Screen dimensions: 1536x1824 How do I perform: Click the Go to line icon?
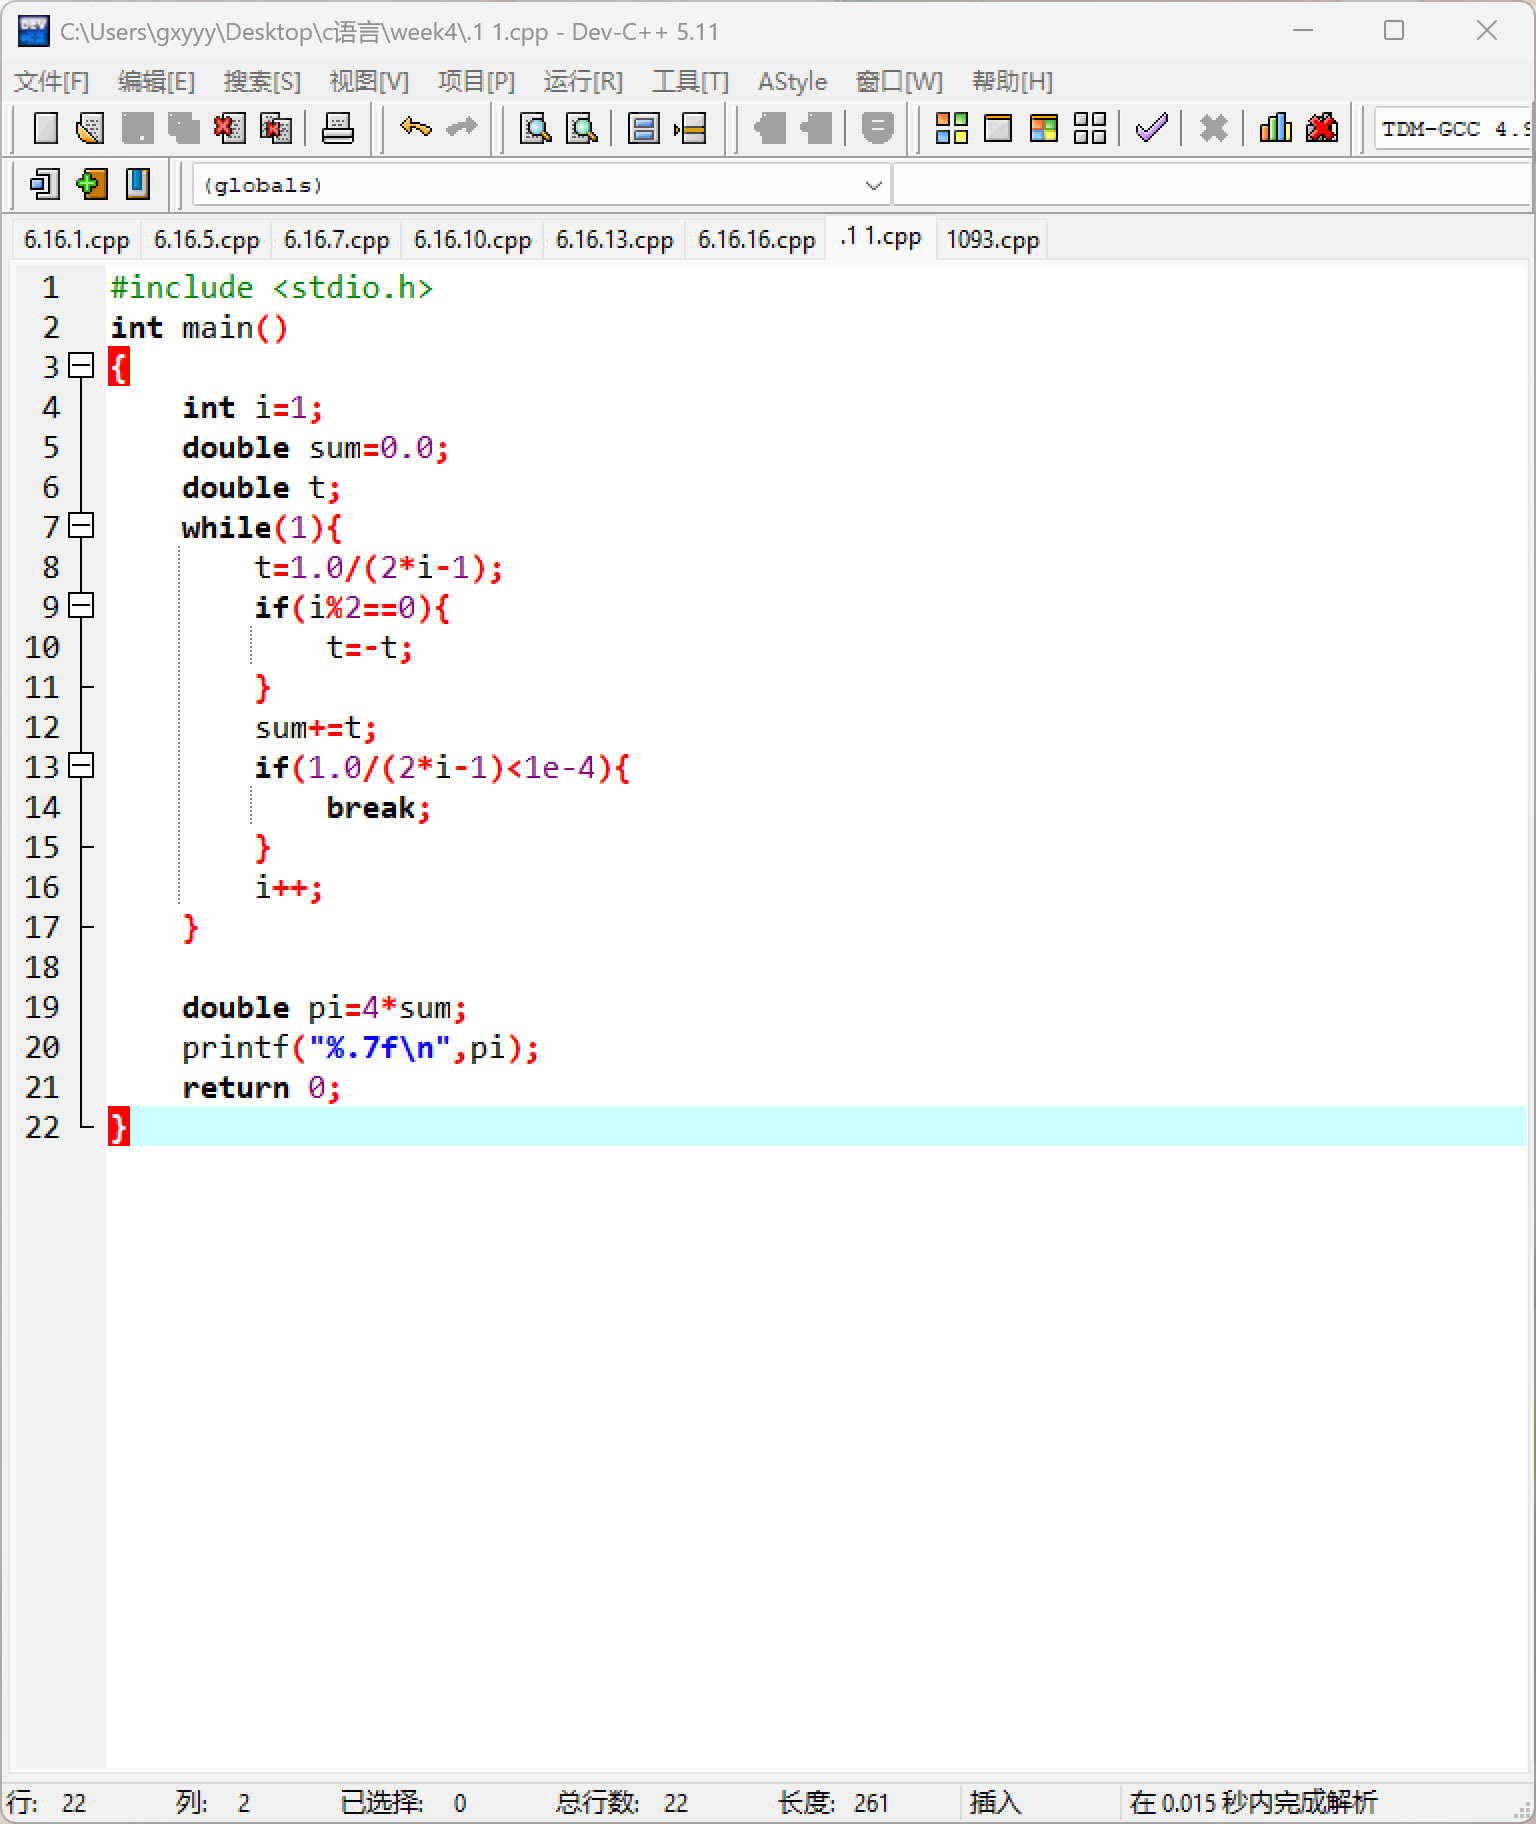coord(690,128)
